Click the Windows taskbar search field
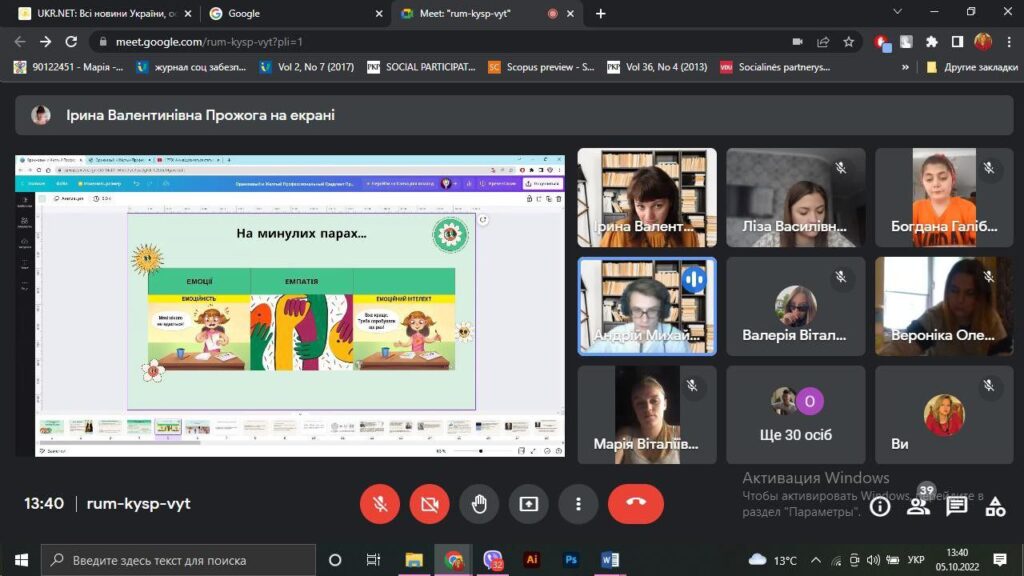Viewport: 1024px width, 576px height. (x=178, y=560)
